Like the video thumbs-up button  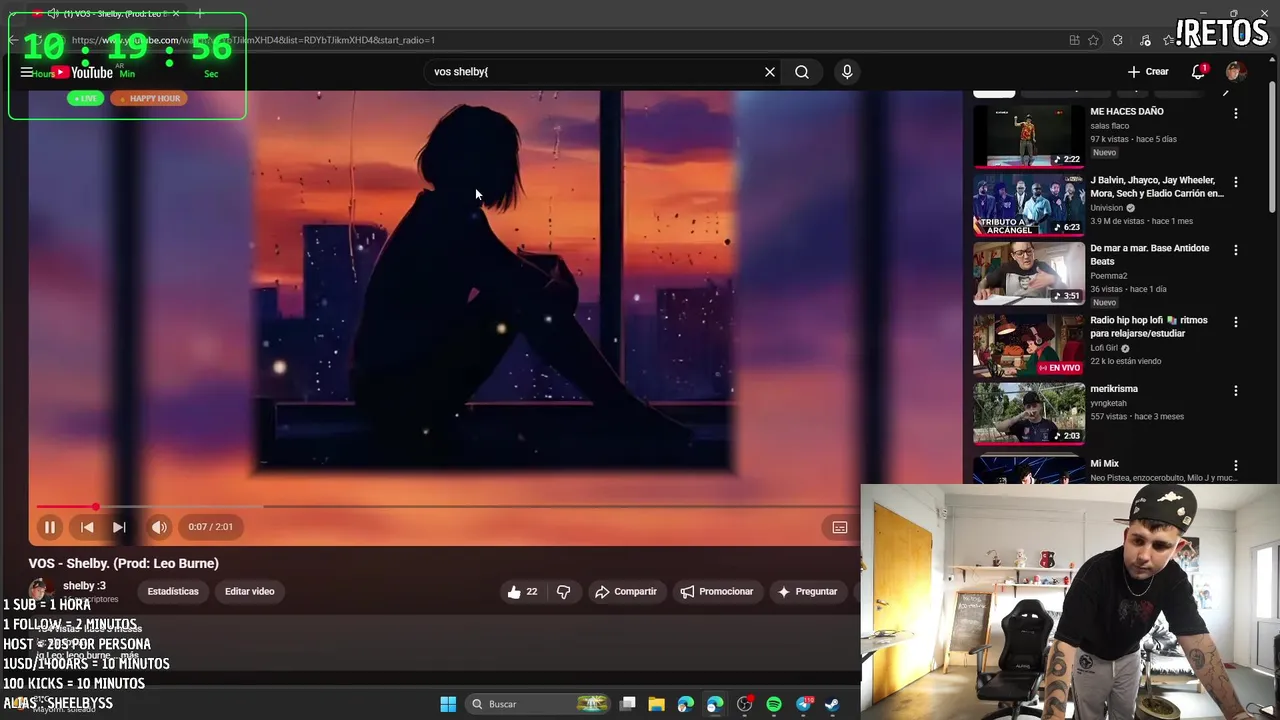[x=522, y=592]
